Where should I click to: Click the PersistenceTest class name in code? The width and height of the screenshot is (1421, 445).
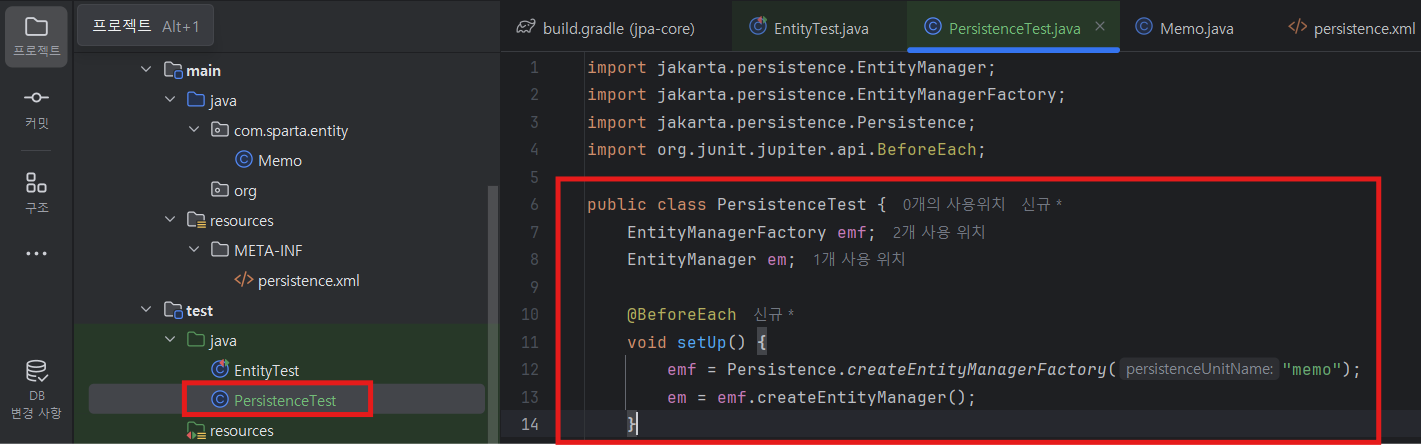pyautogui.click(x=792, y=204)
